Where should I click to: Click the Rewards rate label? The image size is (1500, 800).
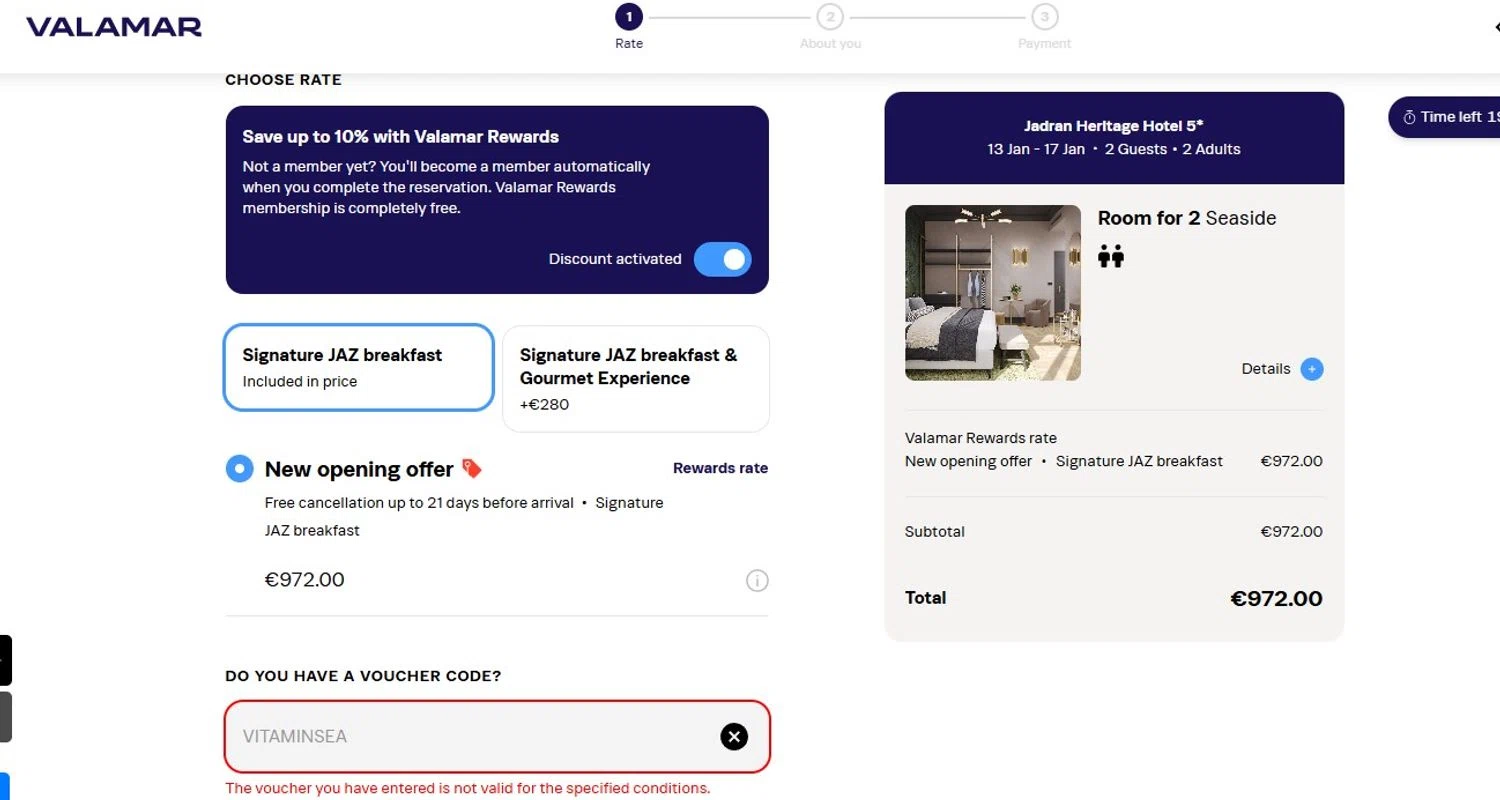coord(720,468)
